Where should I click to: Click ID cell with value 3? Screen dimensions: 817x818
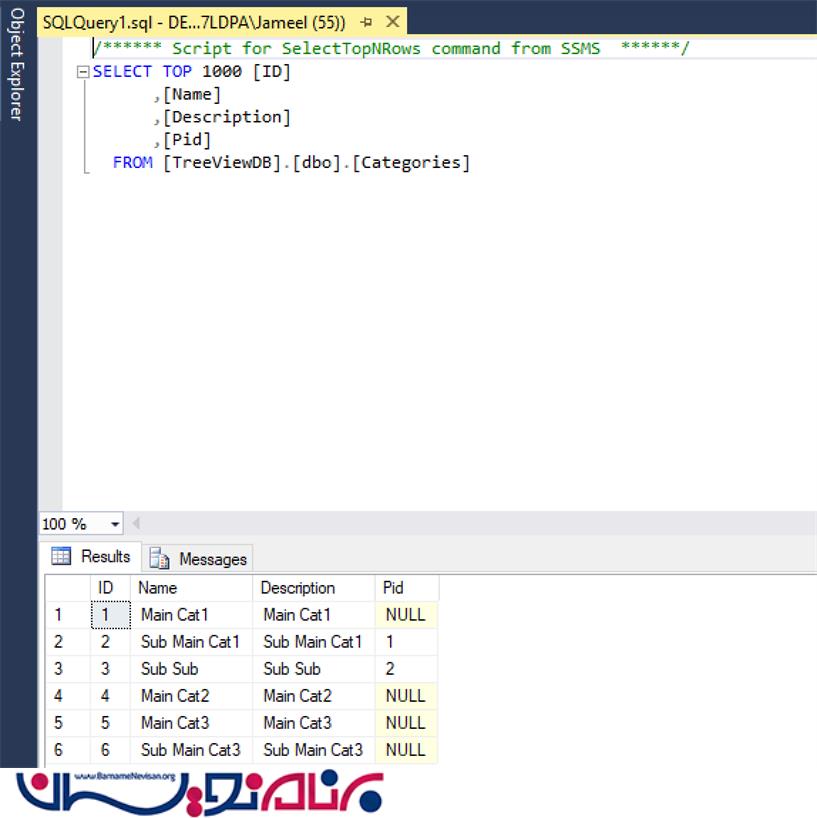[110, 669]
